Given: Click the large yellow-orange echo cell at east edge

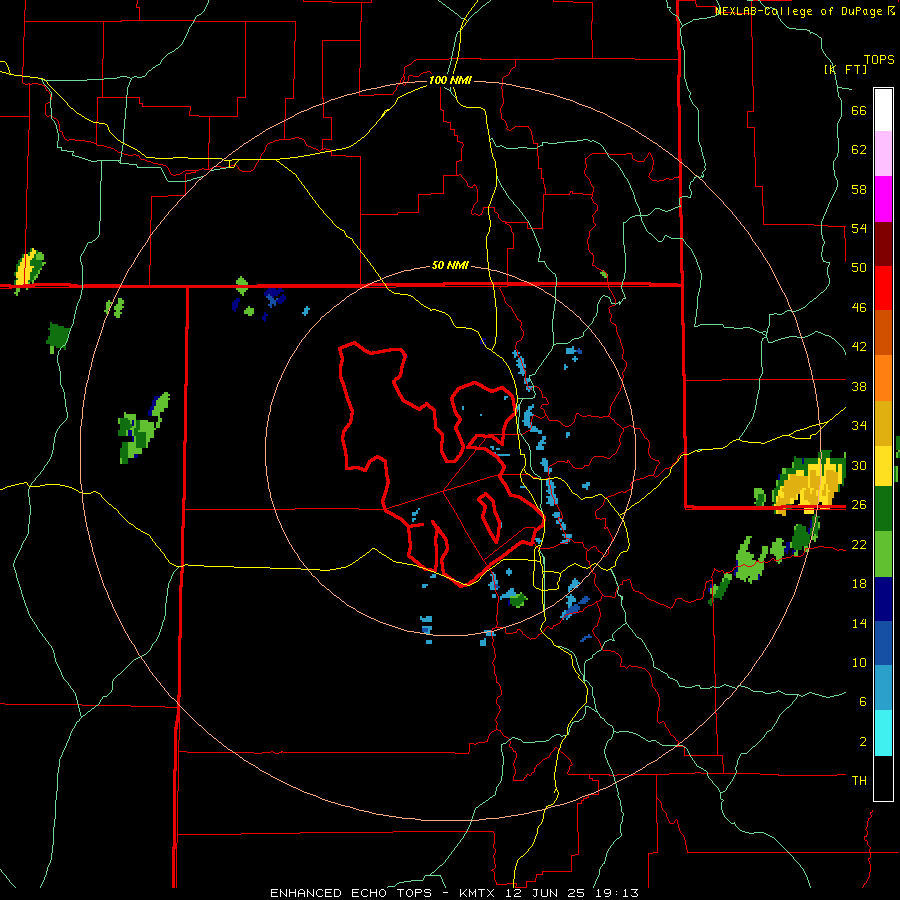Looking at the screenshot, I should (x=808, y=484).
